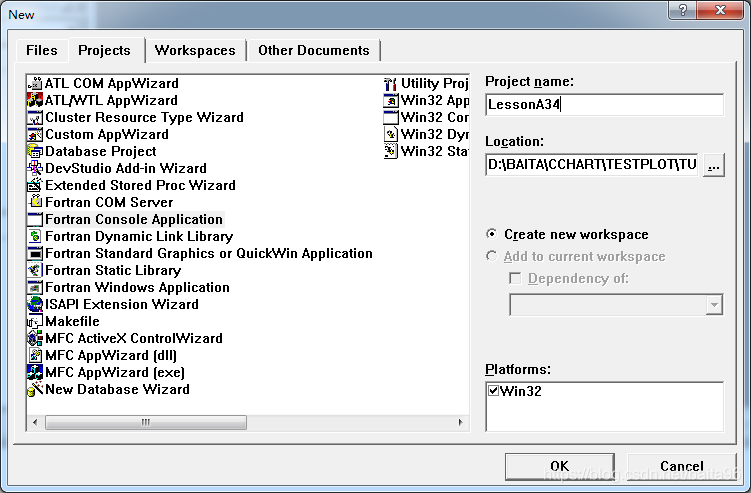Click the project list horizontal scrollbar thumb

coord(146,422)
